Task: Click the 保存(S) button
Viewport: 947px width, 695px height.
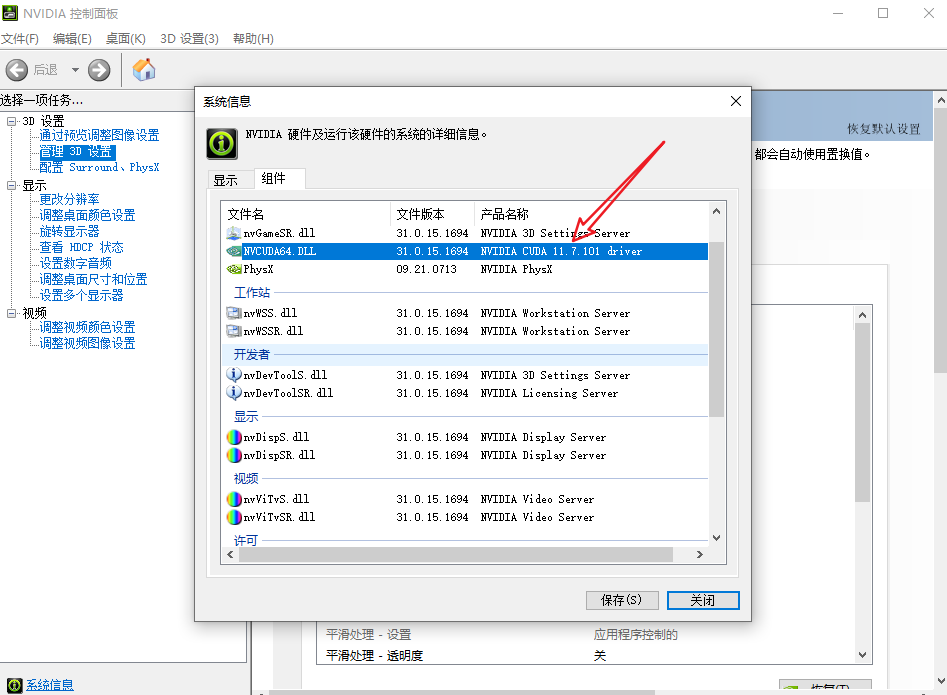Action: click(622, 600)
